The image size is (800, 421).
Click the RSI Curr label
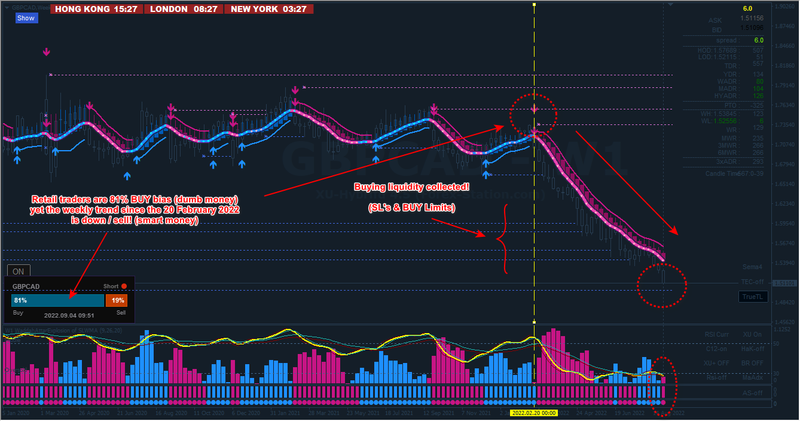coord(717,335)
